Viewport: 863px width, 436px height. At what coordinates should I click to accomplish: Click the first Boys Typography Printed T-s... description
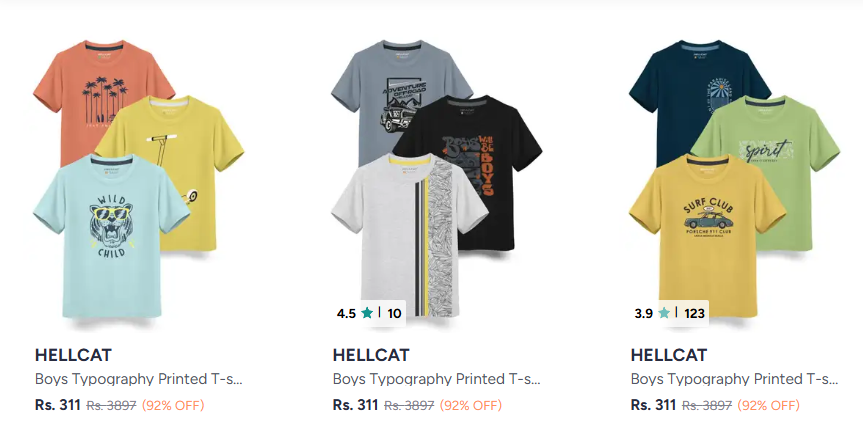click(139, 379)
